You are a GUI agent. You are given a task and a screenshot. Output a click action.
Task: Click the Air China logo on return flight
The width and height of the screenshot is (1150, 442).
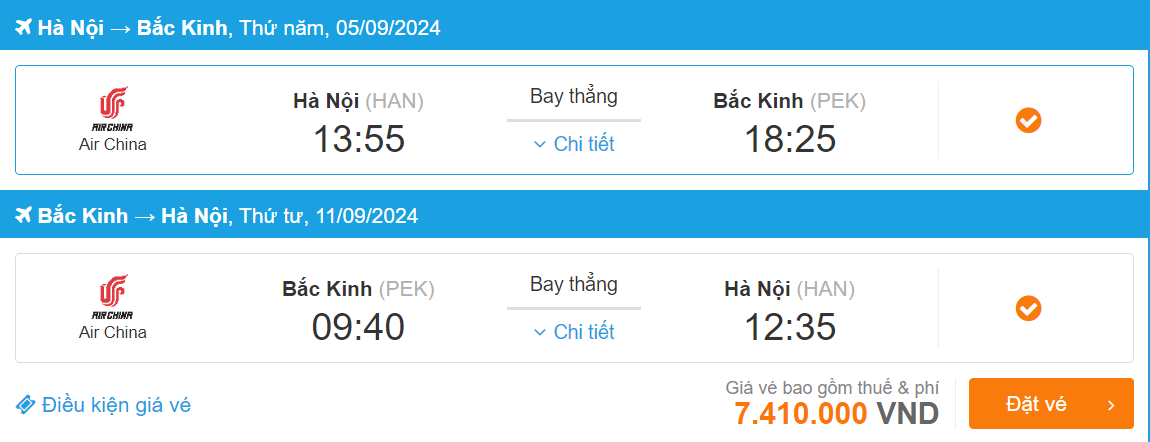(112, 296)
